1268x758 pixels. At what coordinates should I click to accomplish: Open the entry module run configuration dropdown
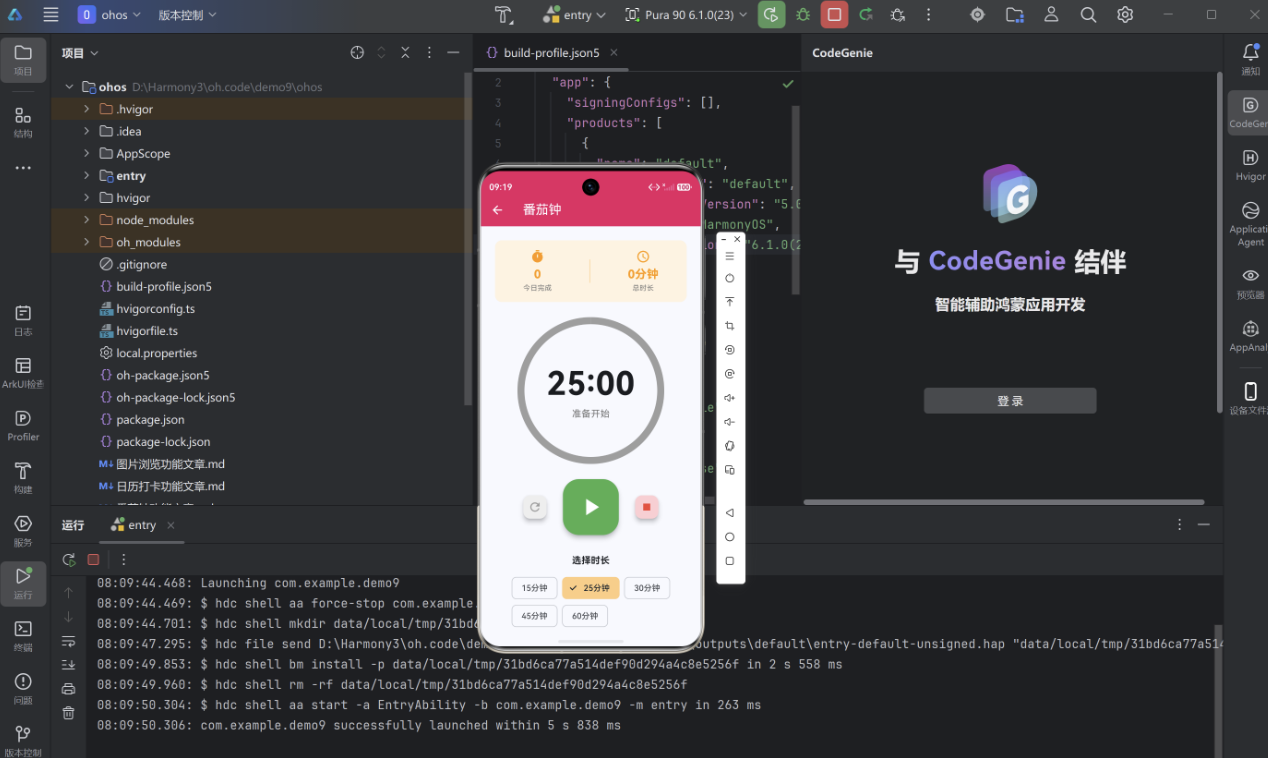tap(575, 15)
